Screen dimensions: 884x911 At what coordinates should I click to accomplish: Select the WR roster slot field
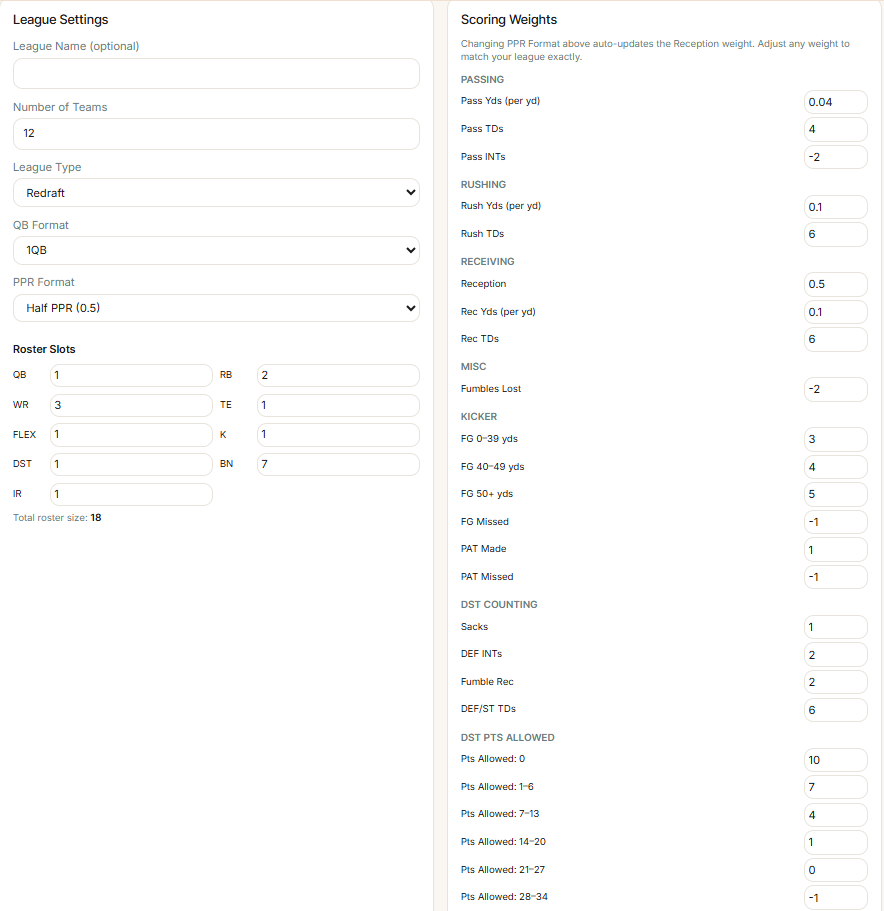click(x=131, y=405)
